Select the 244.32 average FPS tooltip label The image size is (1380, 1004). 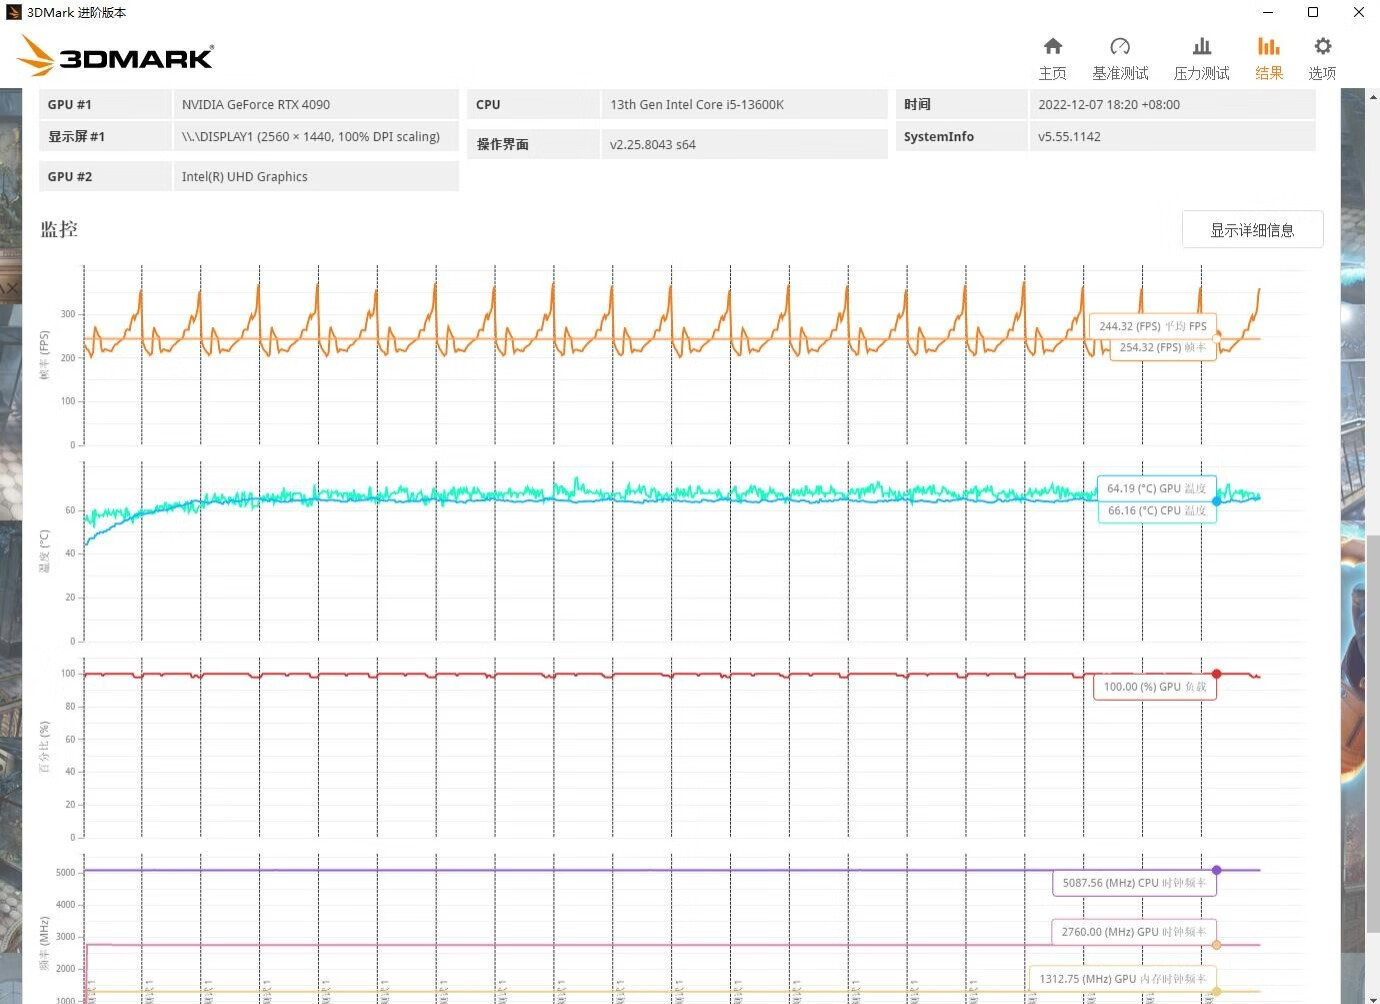(1152, 326)
